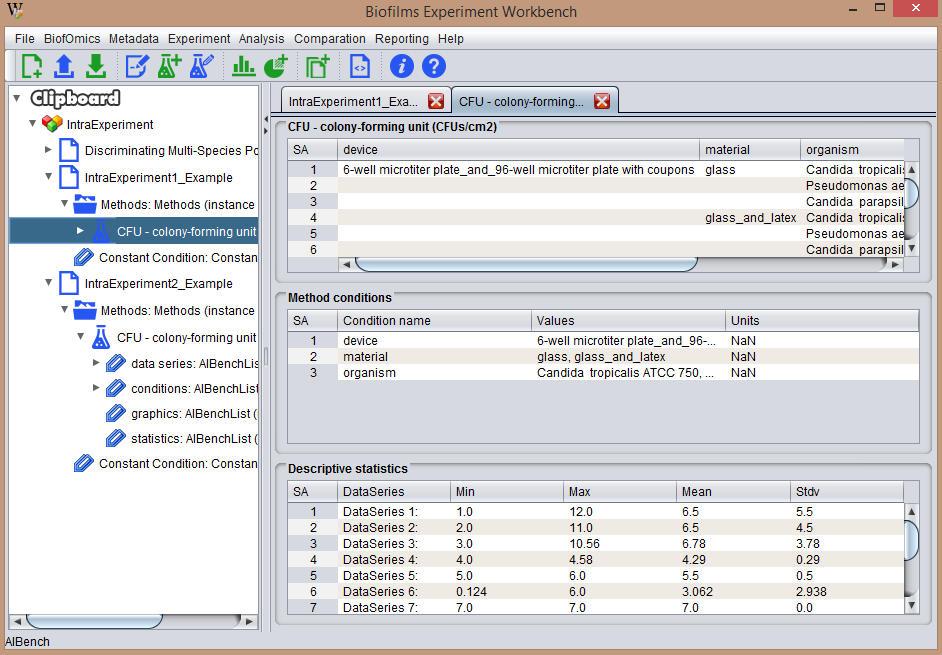This screenshot has height=655, width=942.
Task: Click the flask icon under IntraExperiment2_Example methods
Action: click(x=101, y=337)
